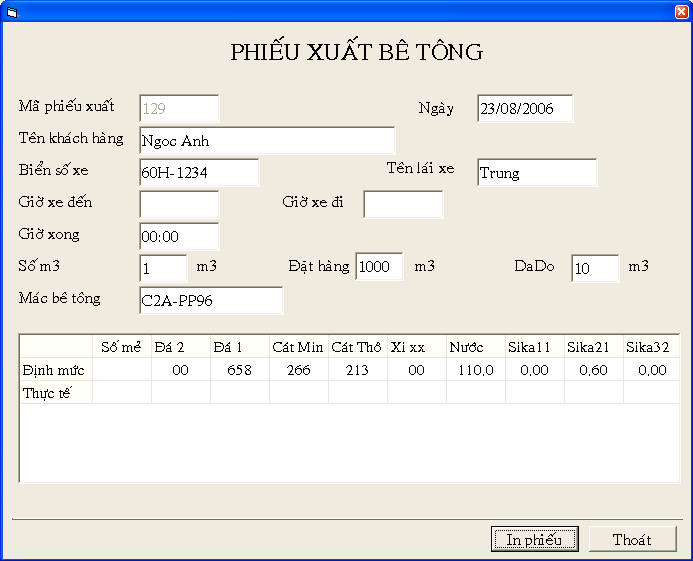The width and height of the screenshot is (693, 561).
Task: Click the Đá 1 column header
Action: click(240, 347)
